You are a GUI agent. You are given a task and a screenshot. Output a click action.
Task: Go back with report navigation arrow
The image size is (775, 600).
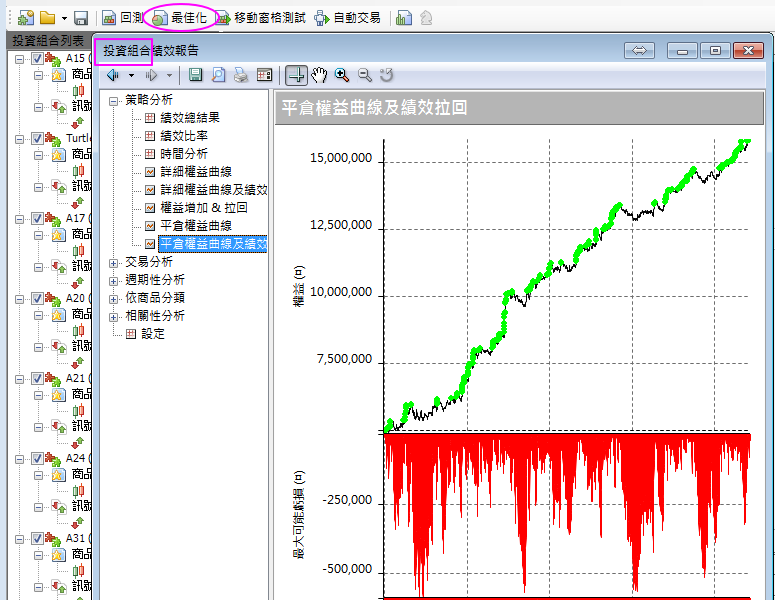pos(114,75)
